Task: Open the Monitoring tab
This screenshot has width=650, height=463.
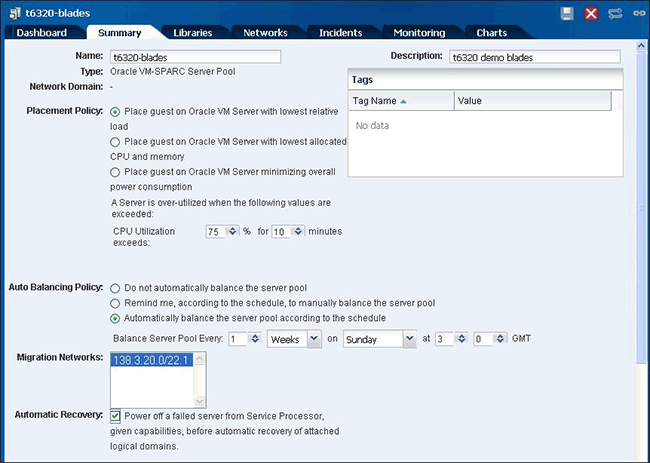Action: 419,33
